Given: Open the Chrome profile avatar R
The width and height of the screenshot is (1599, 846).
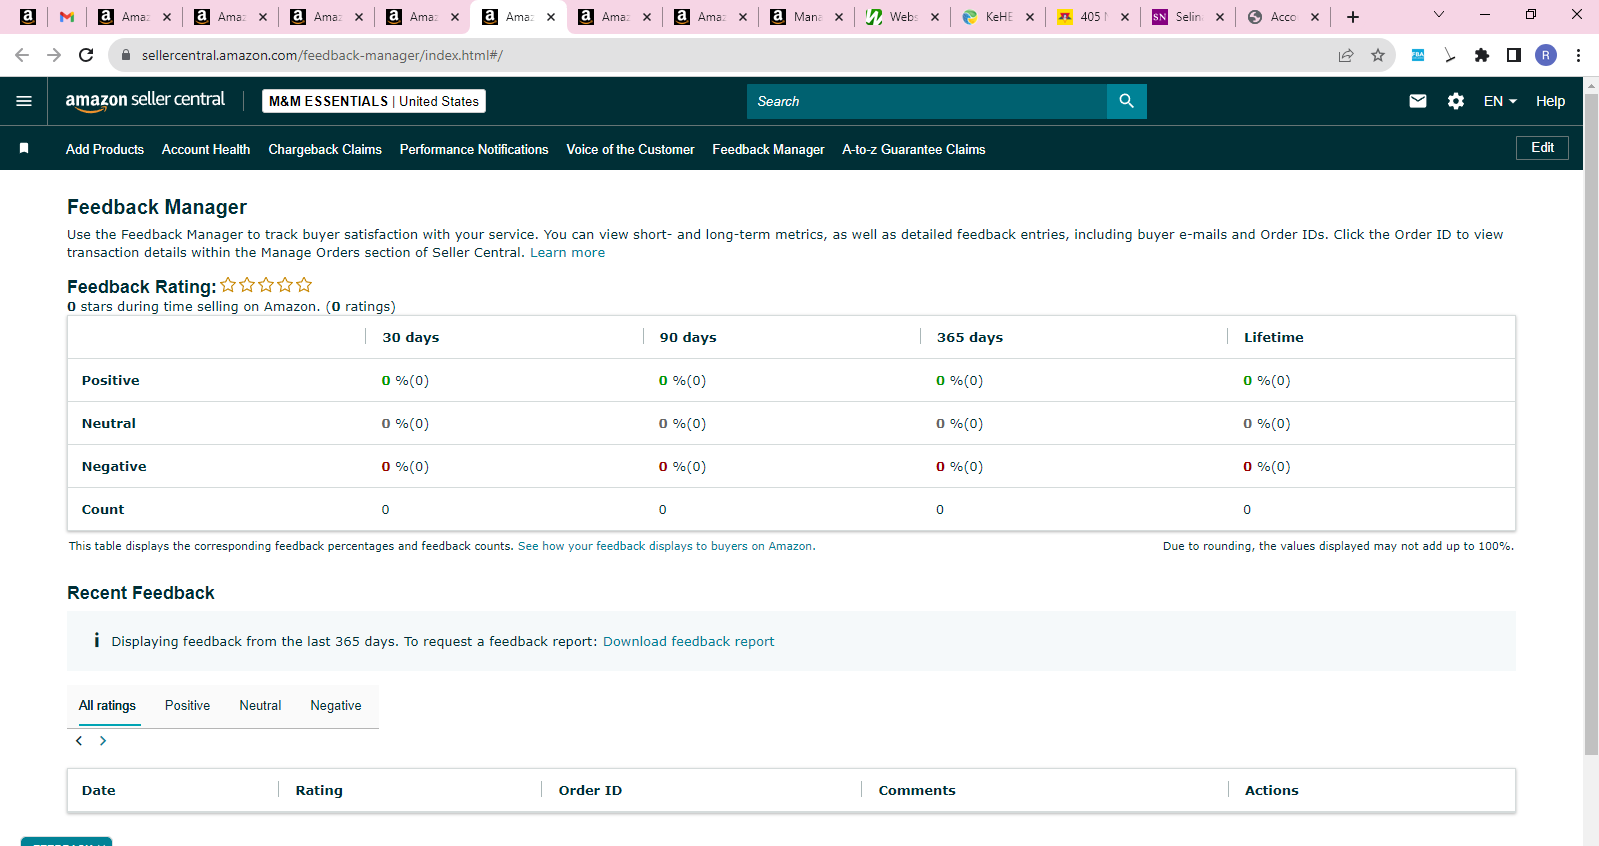Looking at the screenshot, I should click(1546, 55).
